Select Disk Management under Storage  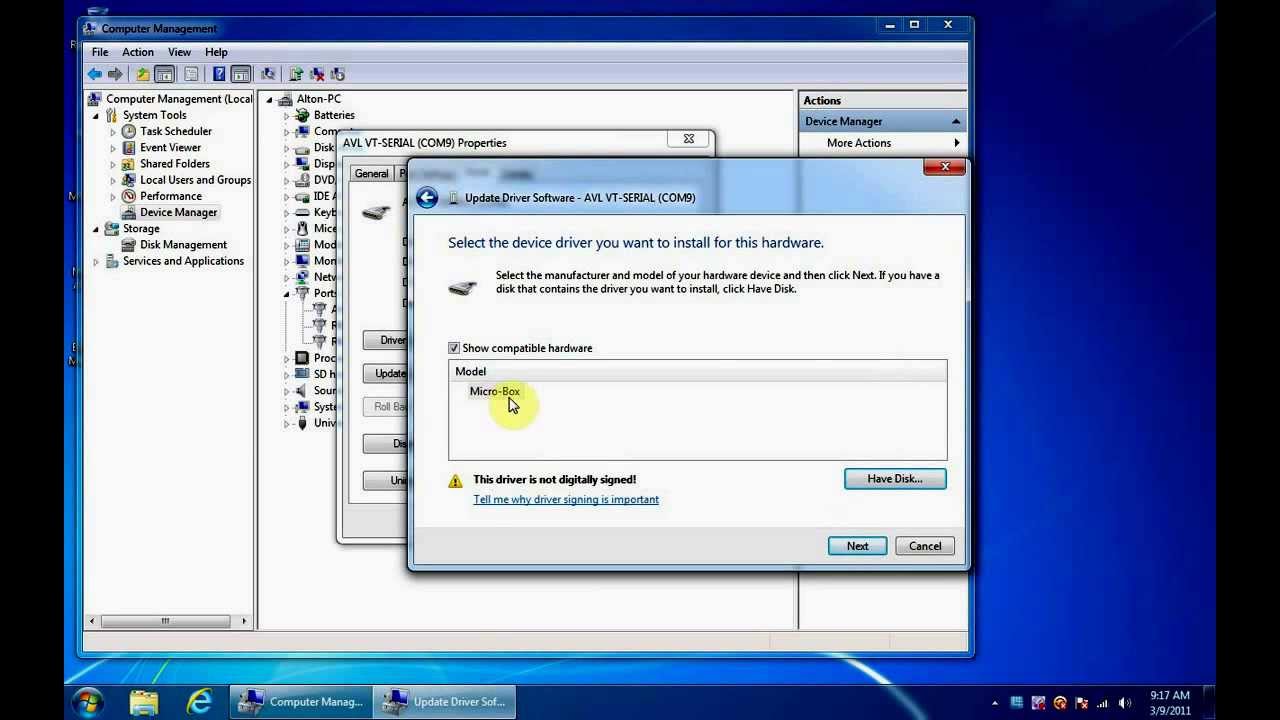coord(183,245)
